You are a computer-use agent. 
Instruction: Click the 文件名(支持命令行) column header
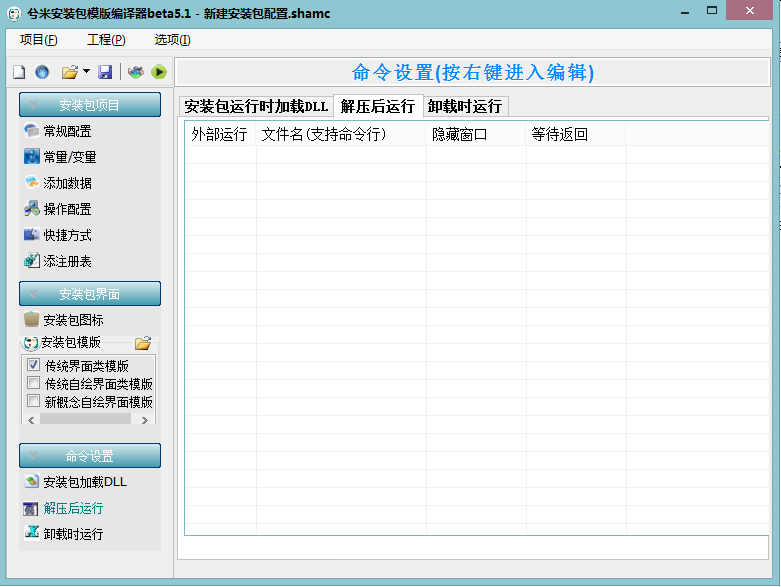[x=323, y=134]
